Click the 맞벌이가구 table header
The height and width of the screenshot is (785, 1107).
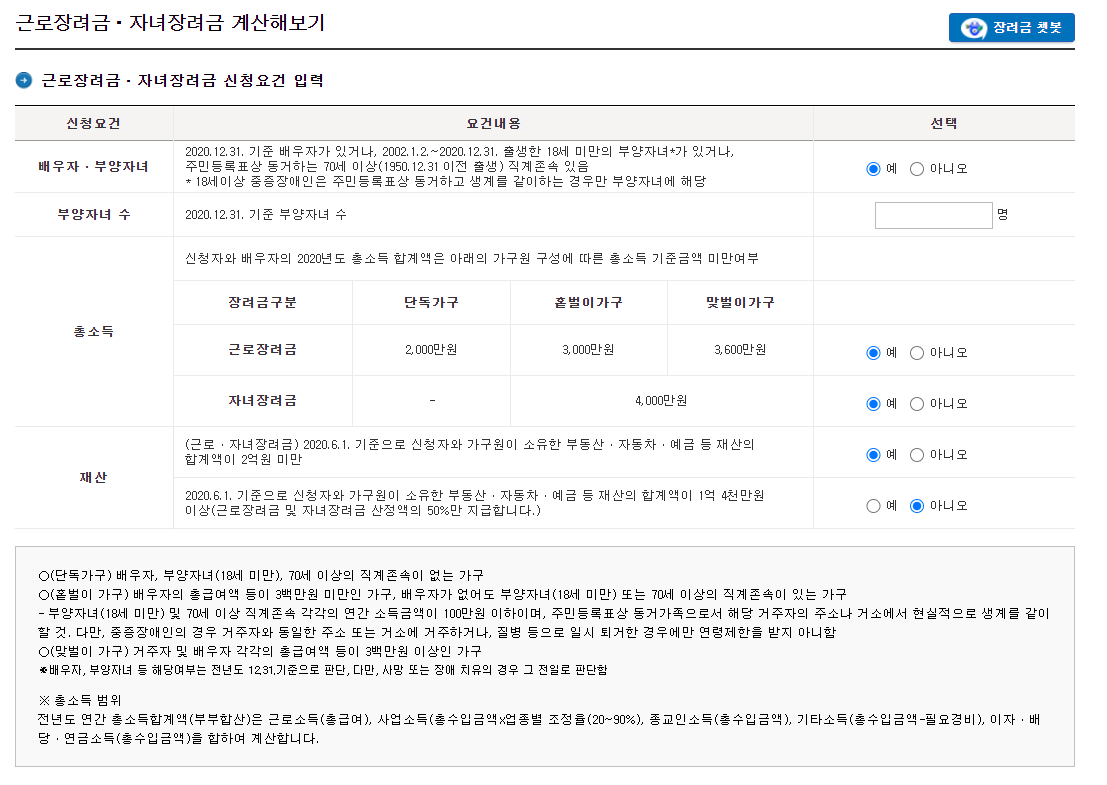click(740, 303)
